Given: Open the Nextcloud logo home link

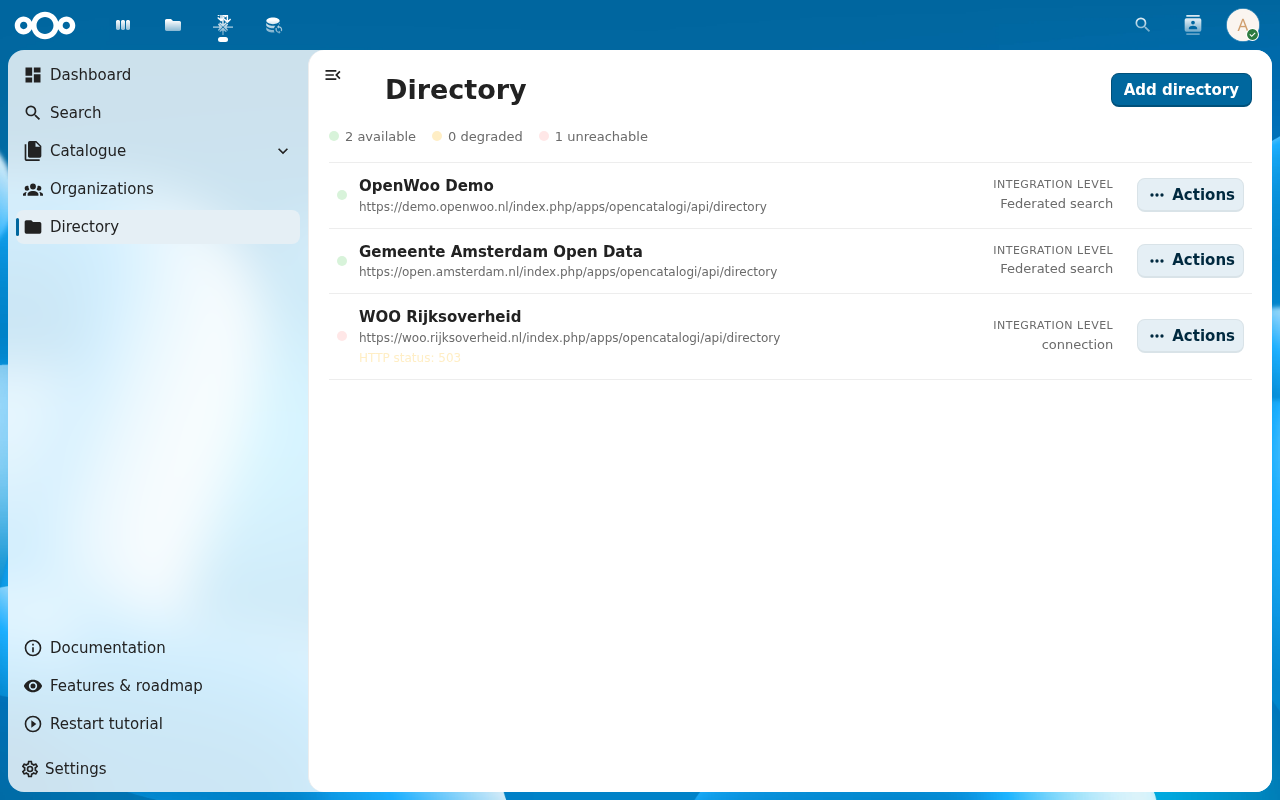Looking at the screenshot, I should pyautogui.click(x=45, y=25).
